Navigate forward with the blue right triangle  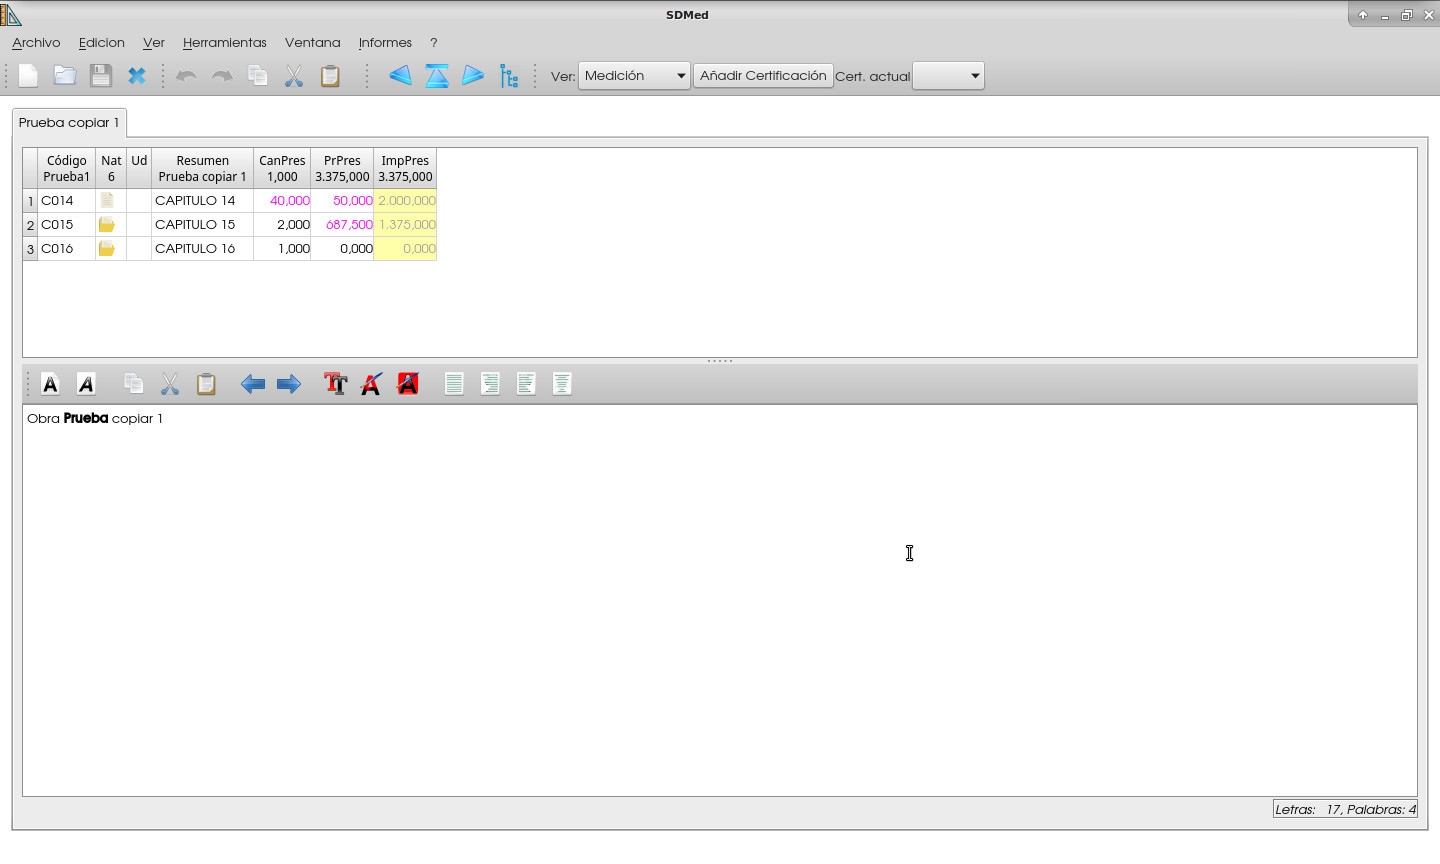tap(473, 76)
